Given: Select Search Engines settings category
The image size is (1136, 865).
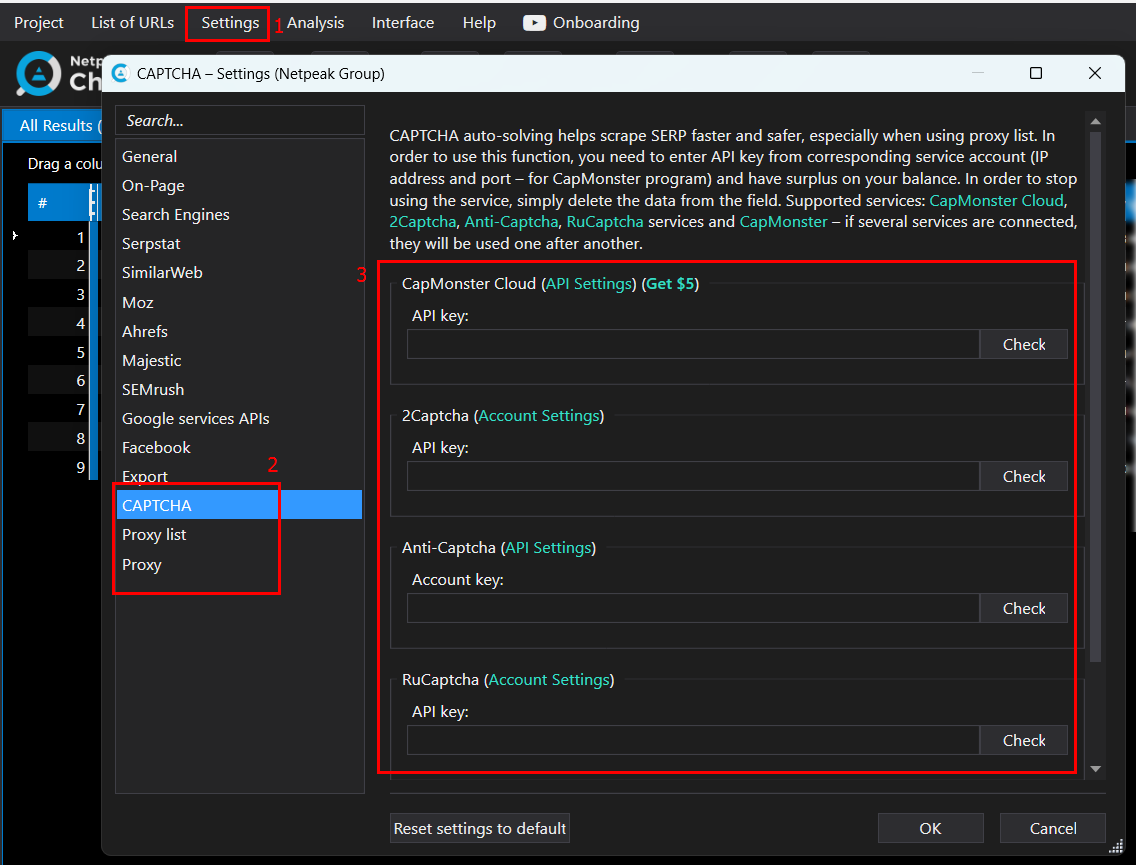Looking at the screenshot, I should click(239, 214).
